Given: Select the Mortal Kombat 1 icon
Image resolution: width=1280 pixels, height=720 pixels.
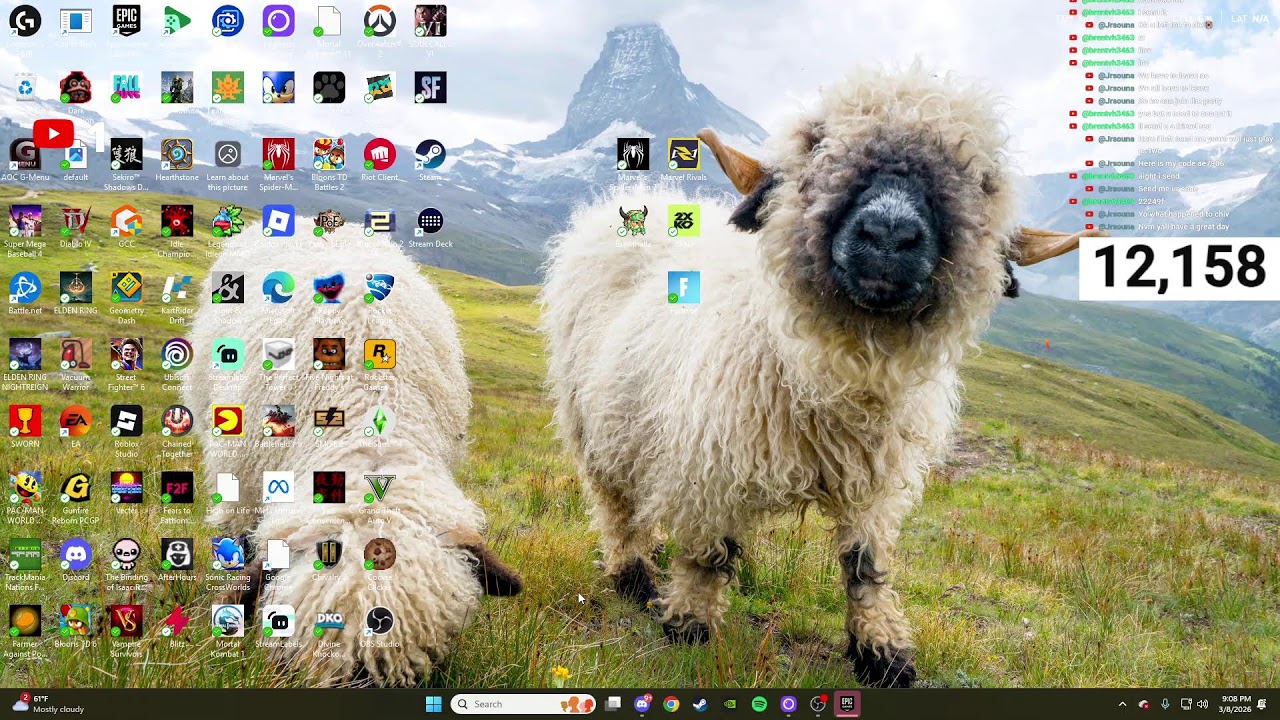Looking at the screenshot, I should (228, 632).
